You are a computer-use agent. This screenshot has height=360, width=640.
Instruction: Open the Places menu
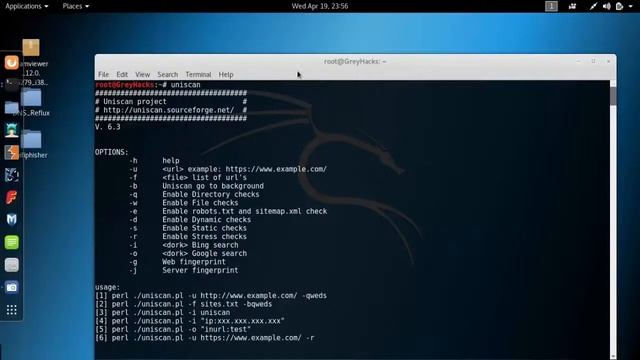point(76,6)
